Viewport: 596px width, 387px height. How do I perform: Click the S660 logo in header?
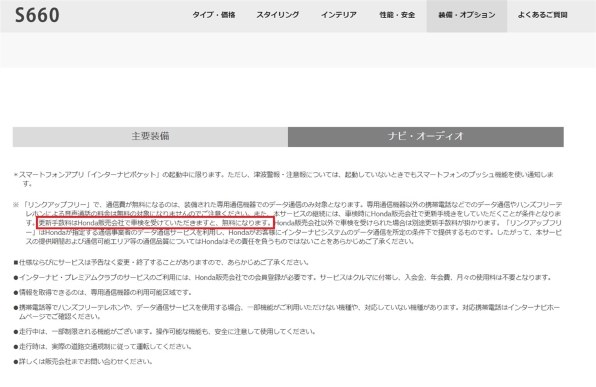37,15
